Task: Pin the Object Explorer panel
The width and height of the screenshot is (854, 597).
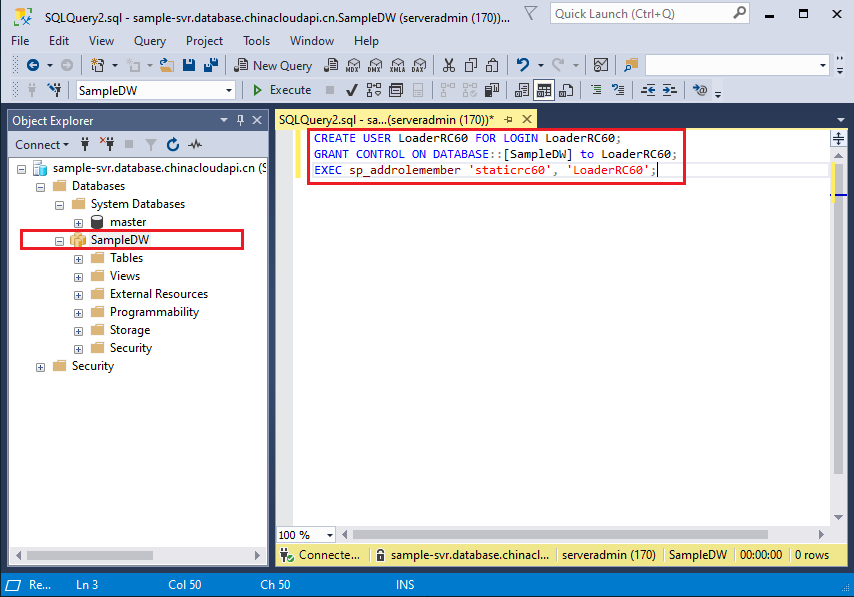Action: point(240,120)
